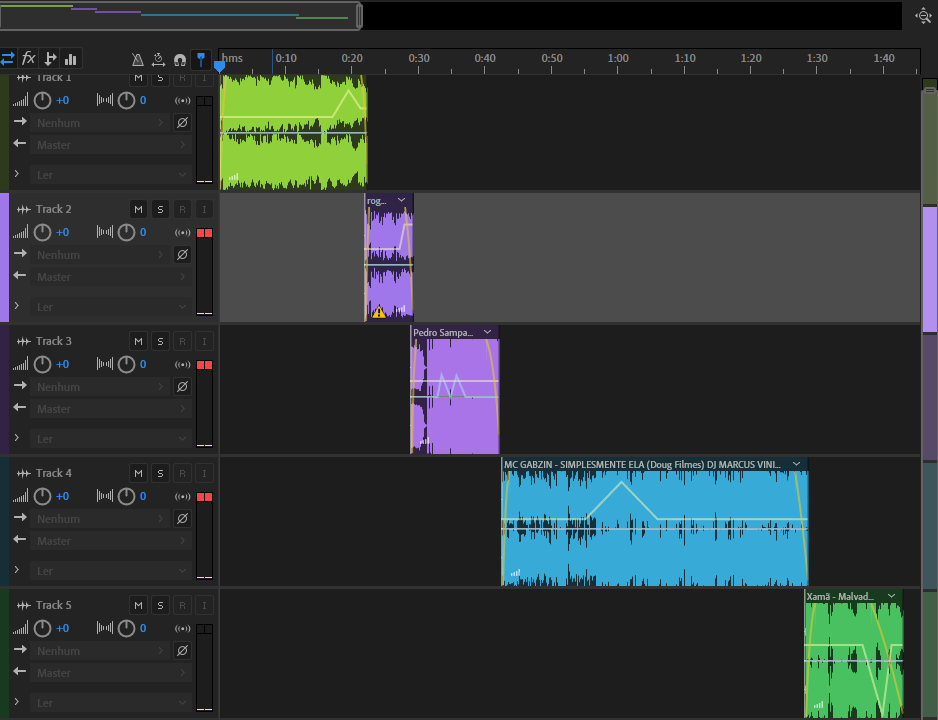Viewport: 938px width, 720px height.
Task: Open the MC GABZIN clip dropdown menu
Action: click(796, 464)
